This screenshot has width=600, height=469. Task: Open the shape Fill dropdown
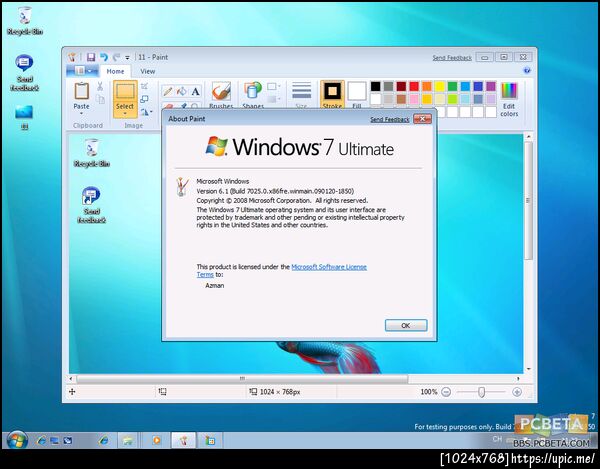coord(274,99)
